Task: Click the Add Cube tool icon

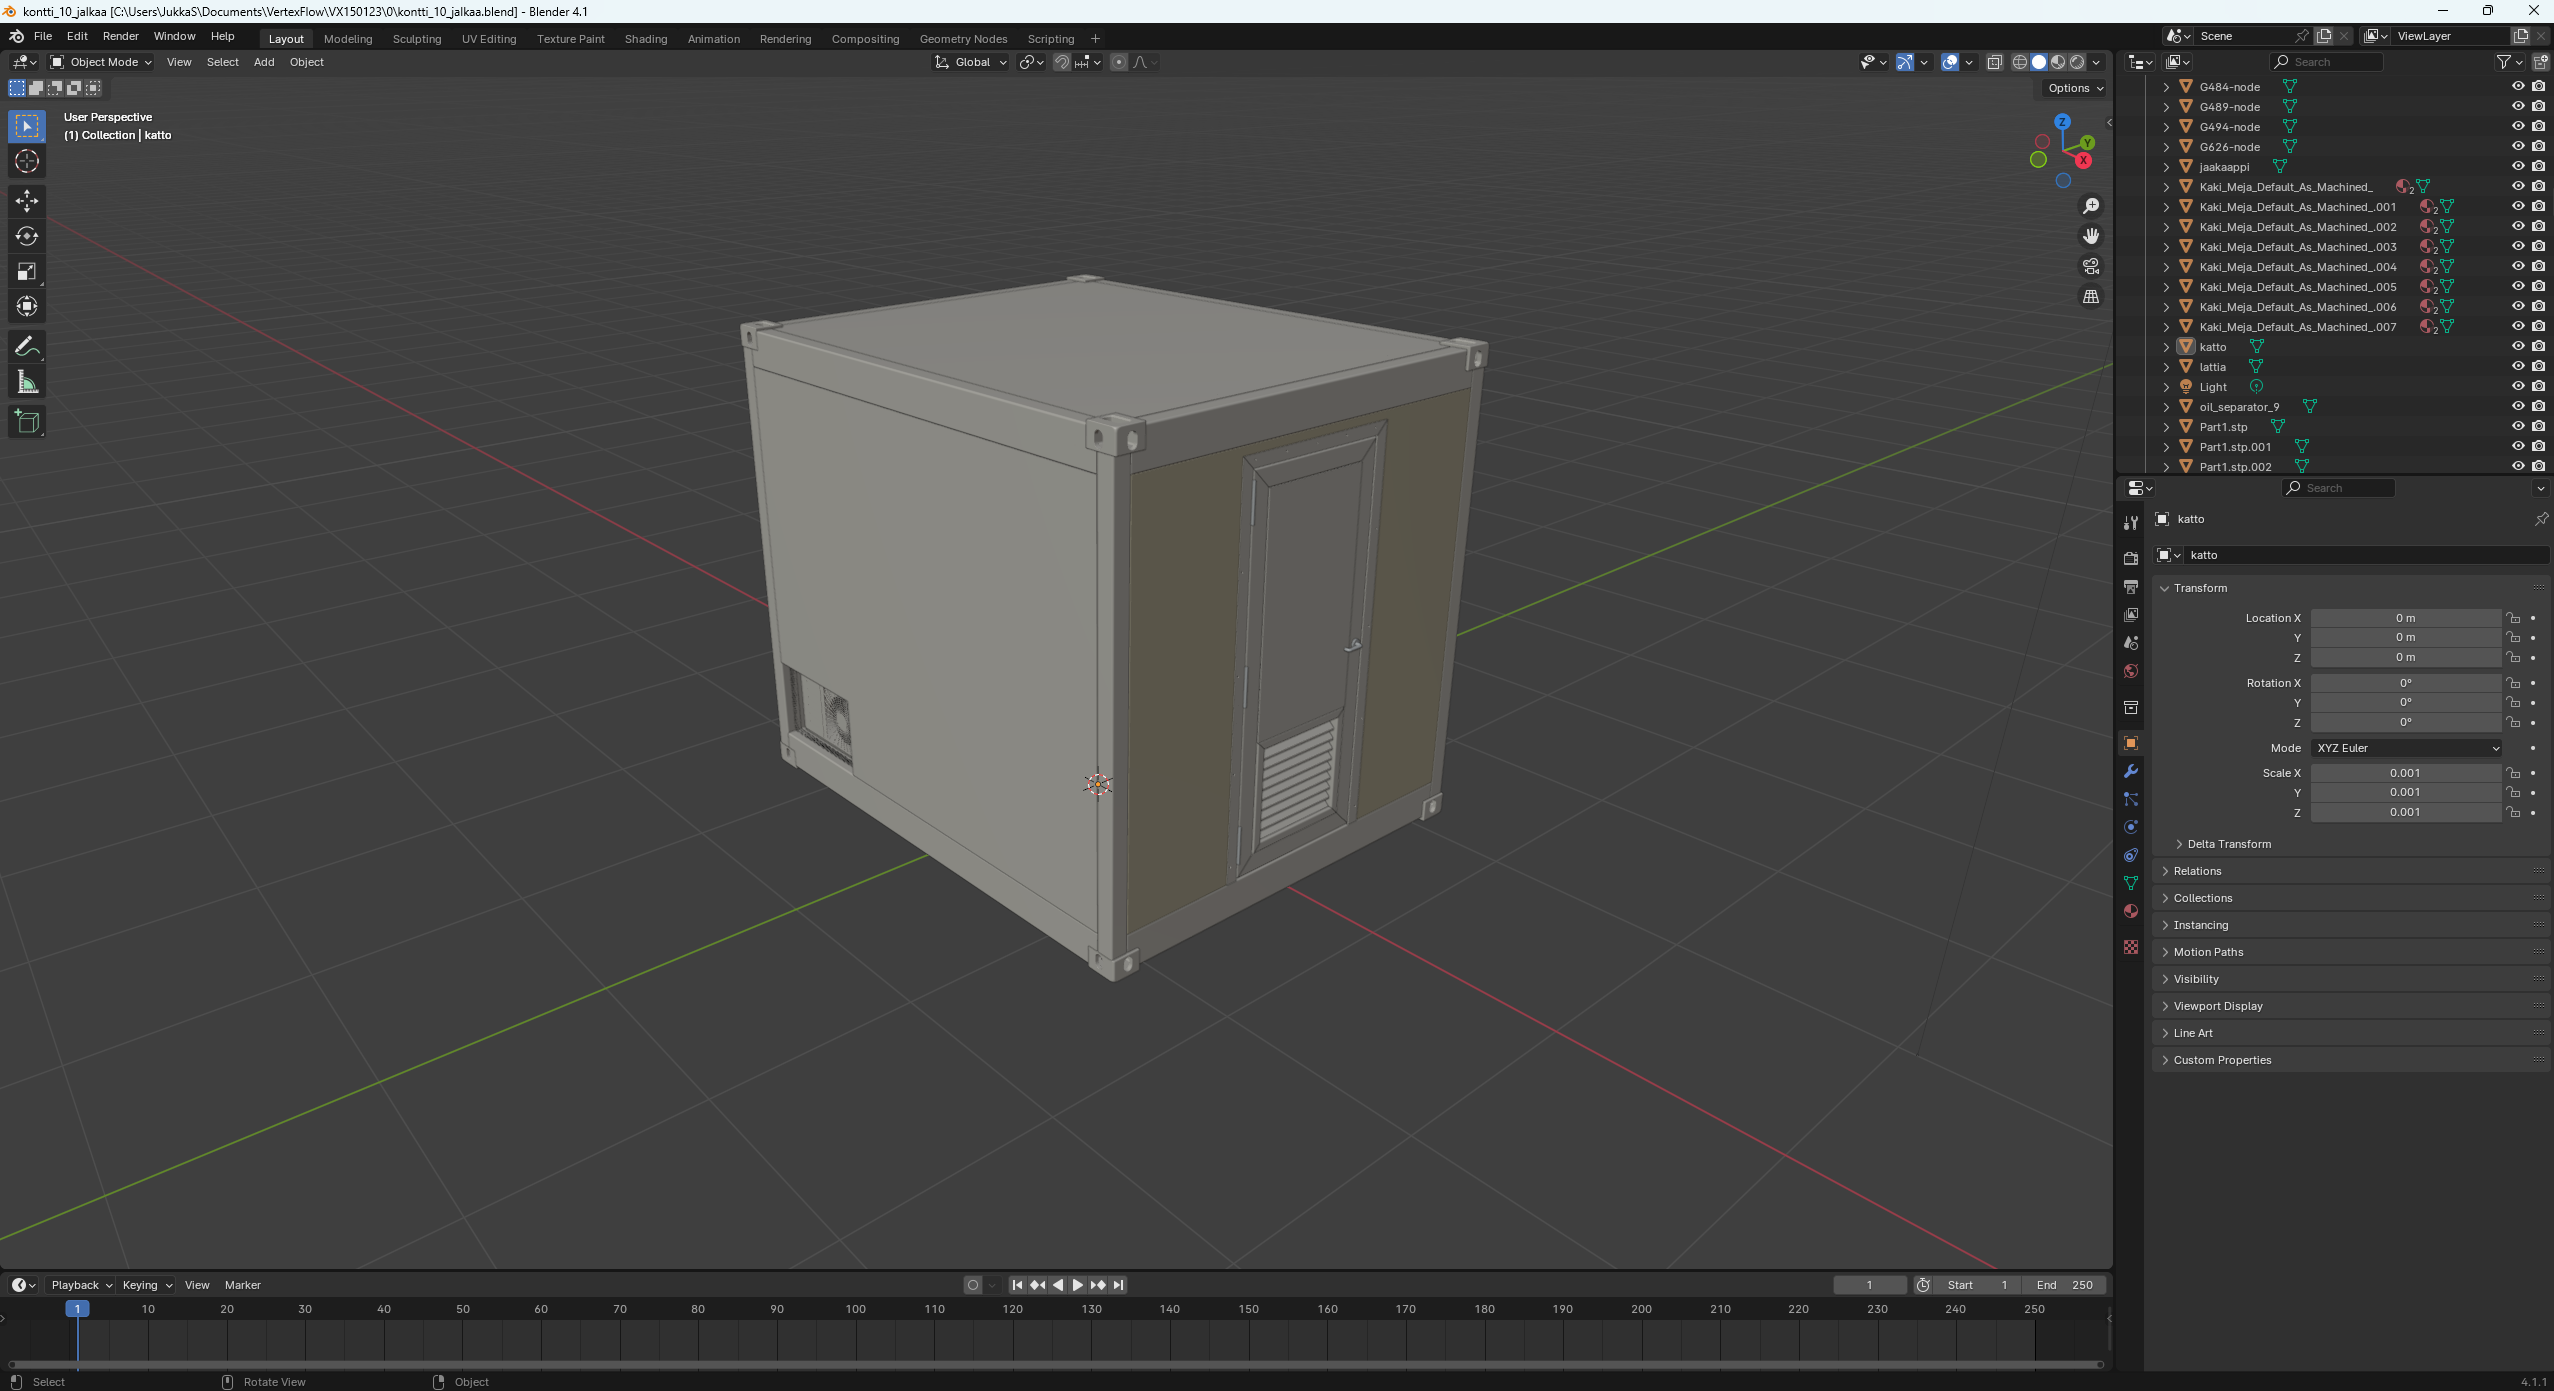Action: [x=27, y=422]
